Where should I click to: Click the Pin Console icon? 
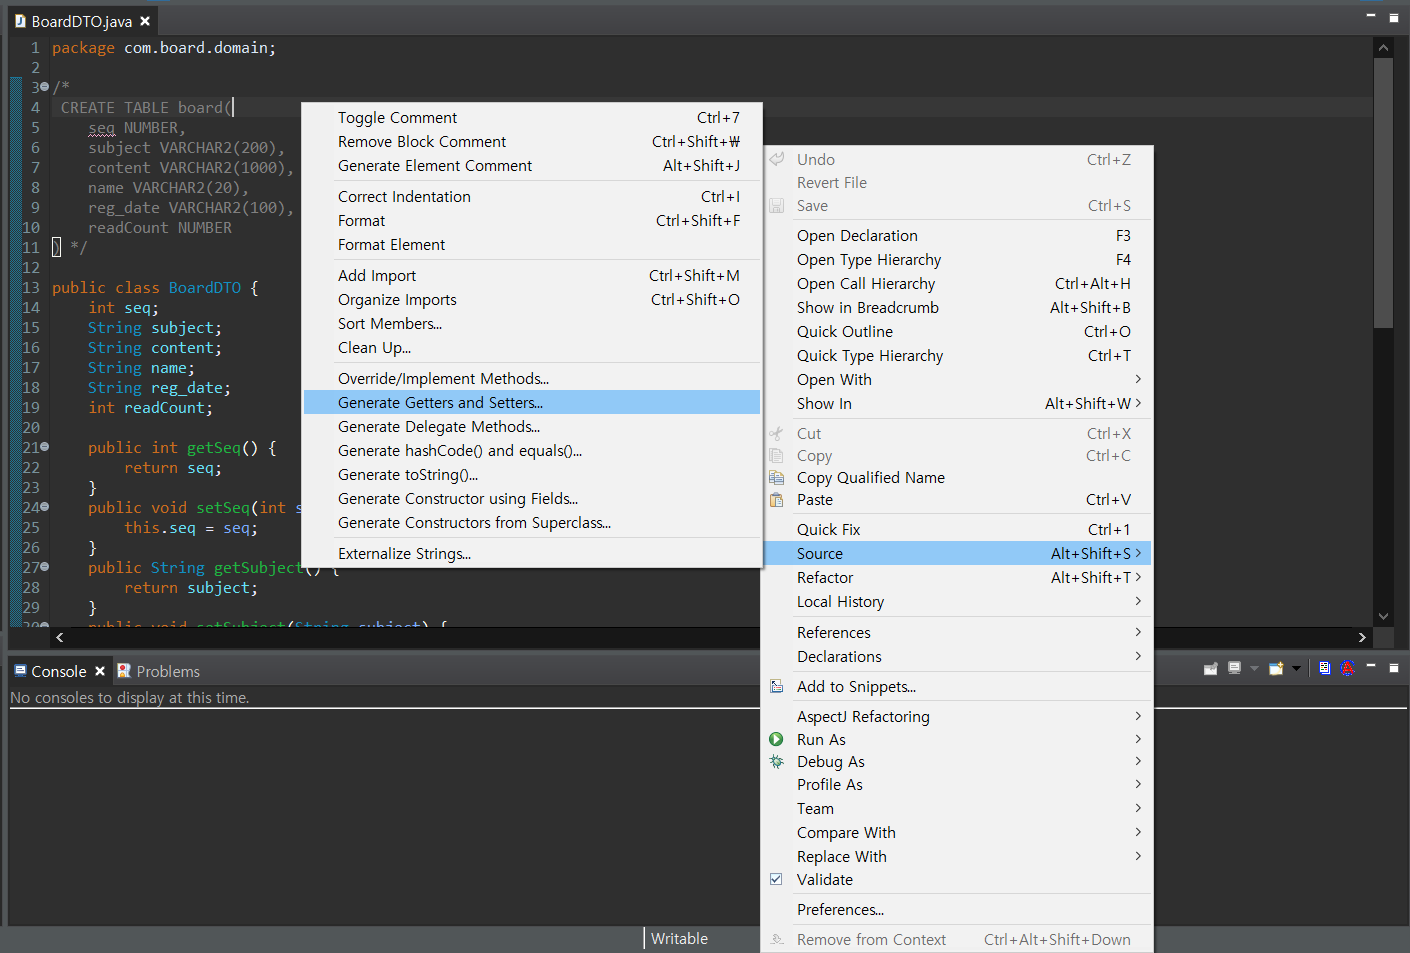1210,668
